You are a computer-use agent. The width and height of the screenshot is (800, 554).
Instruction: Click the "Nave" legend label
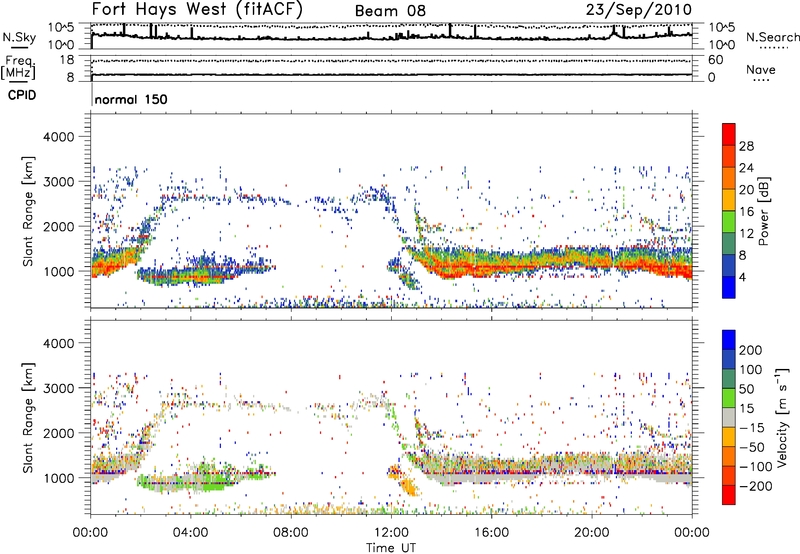pos(761,69)
